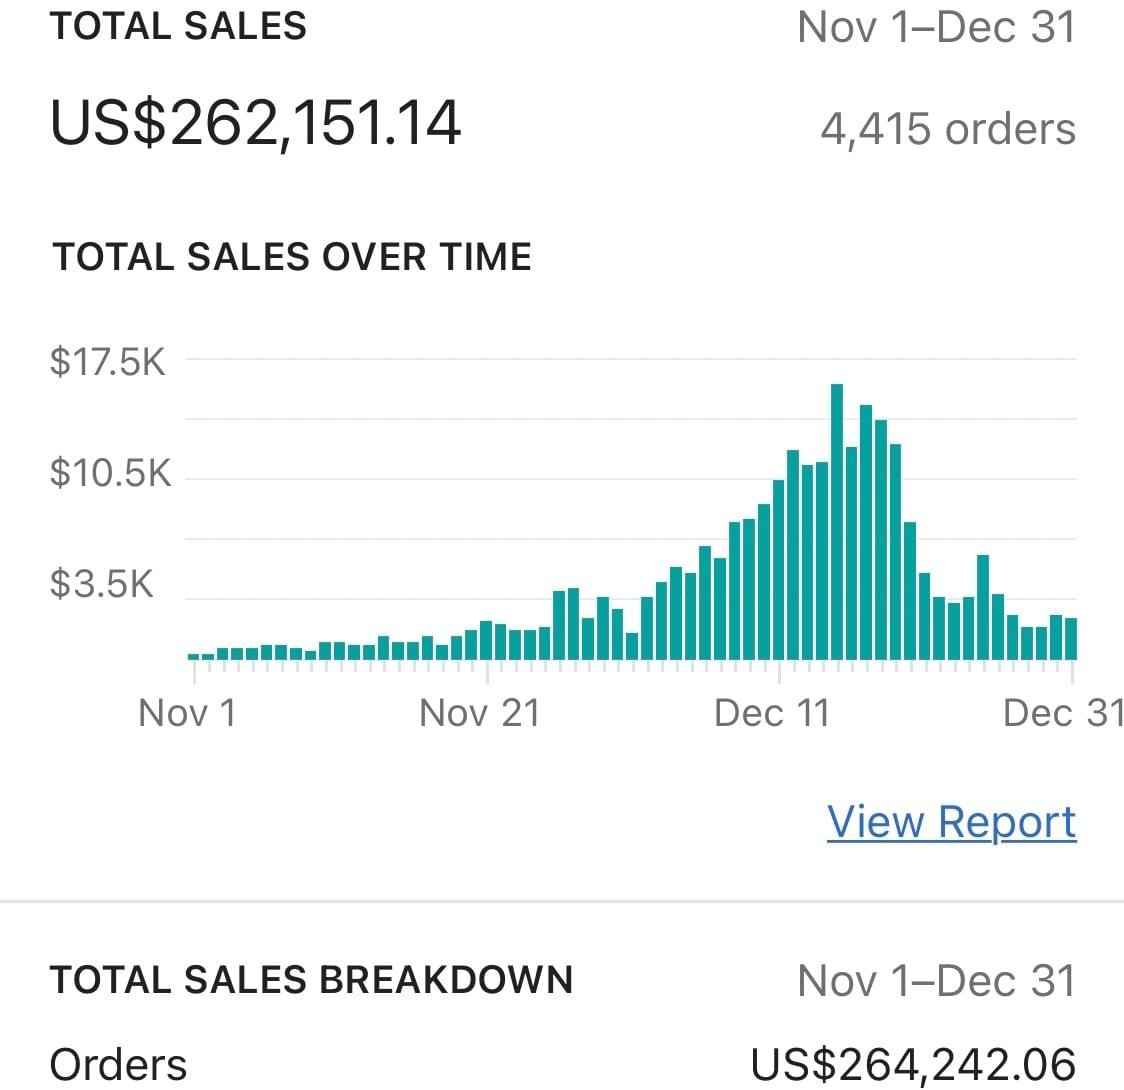Select the US$262,151.14 total sales amount
This screenshot has height=1090, width=1124.
[256, 124]
